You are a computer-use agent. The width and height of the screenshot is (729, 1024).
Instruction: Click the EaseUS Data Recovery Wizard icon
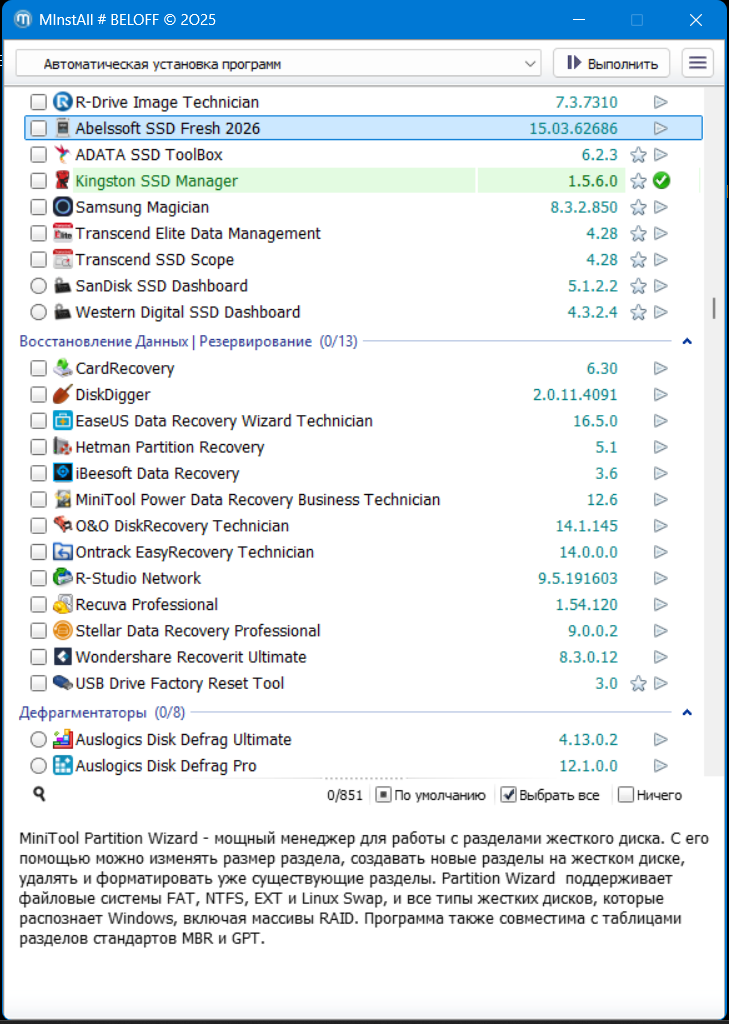tap(62, 421)
